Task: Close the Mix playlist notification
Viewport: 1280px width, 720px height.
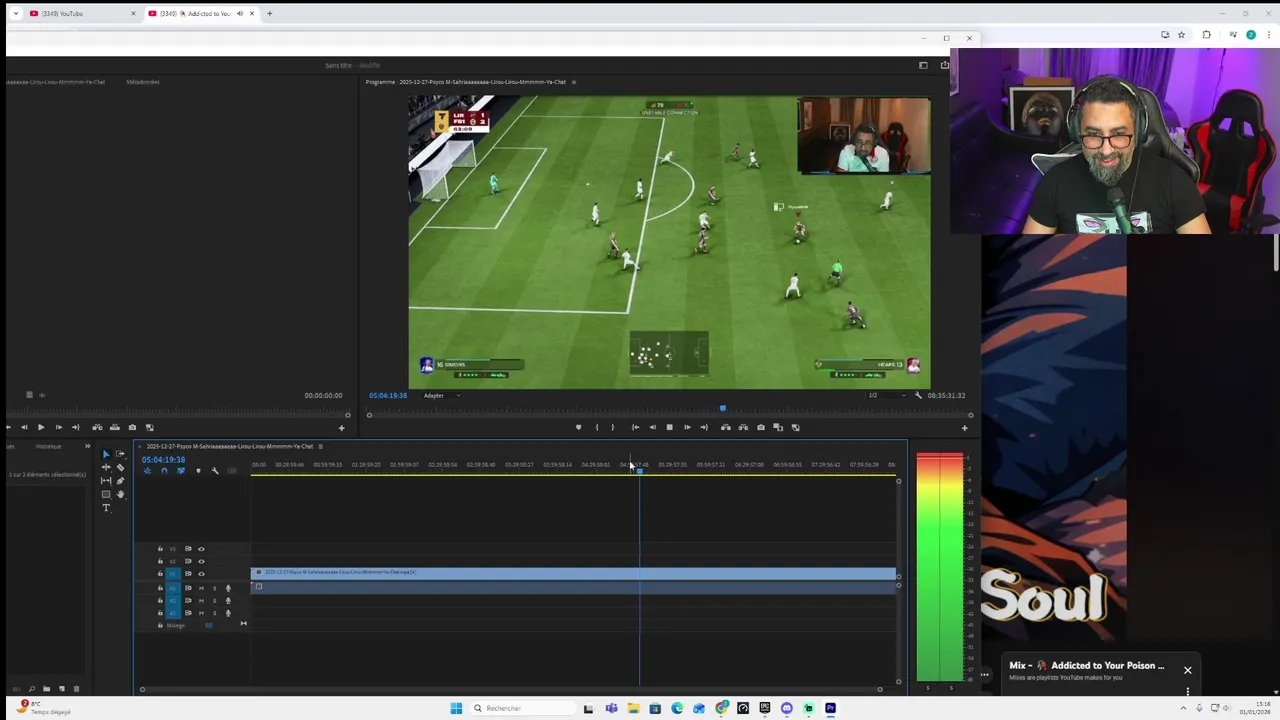Action: coord(1188,670)
